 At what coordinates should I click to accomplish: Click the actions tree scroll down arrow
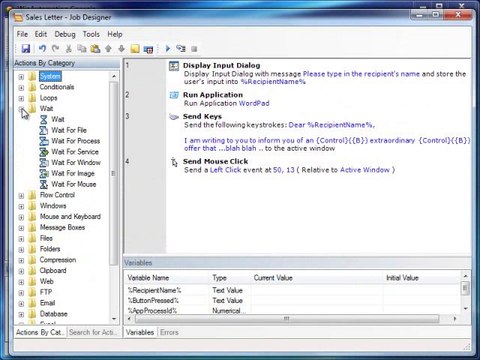tap(114, 319)
